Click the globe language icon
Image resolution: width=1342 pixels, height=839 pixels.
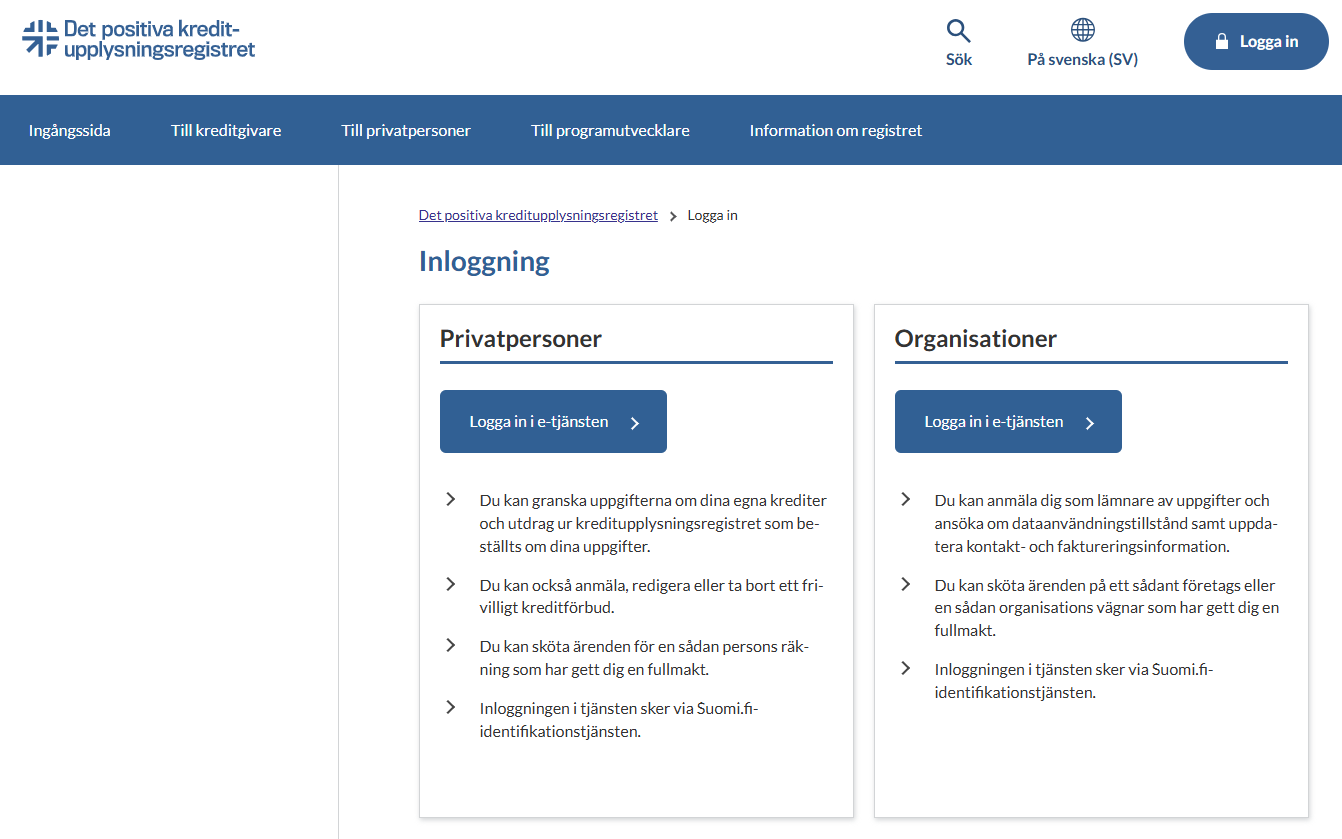(x=1082, y=30)
